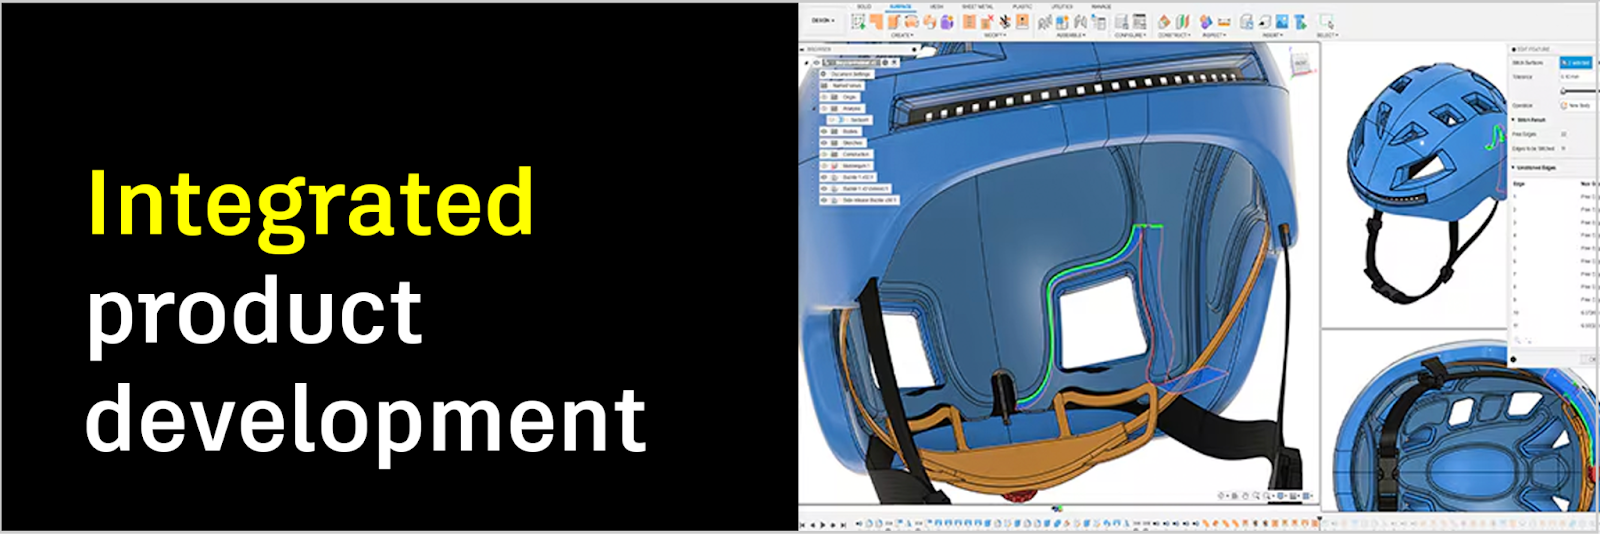Toggle visibility of Side release Buckle component
This screenshot has width=1600, height=534.
(824, 200)
